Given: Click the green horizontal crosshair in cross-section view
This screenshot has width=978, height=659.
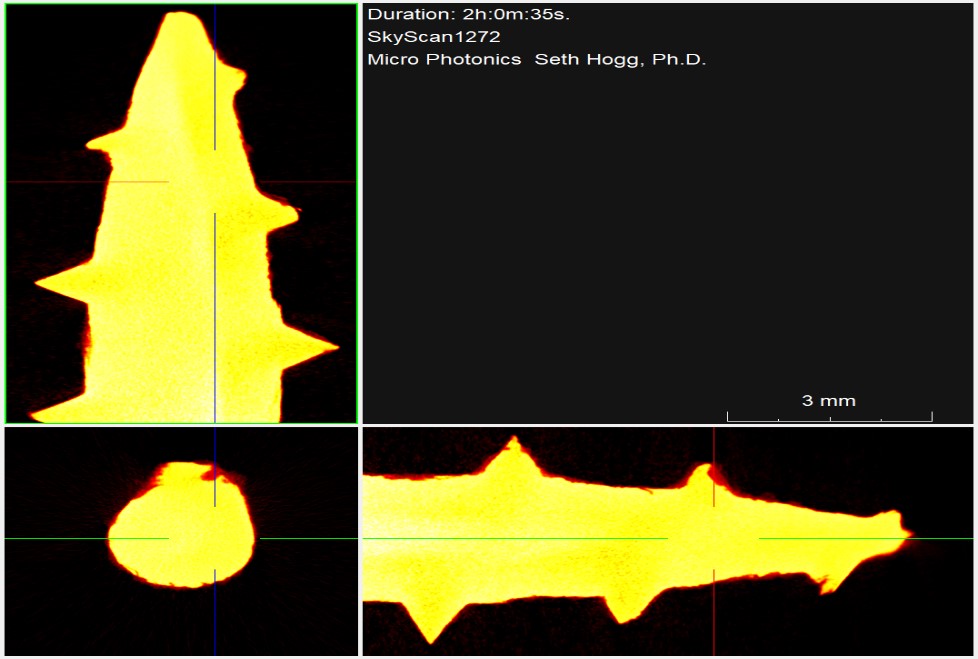Looking at the screenshot, I should (60, 538).
